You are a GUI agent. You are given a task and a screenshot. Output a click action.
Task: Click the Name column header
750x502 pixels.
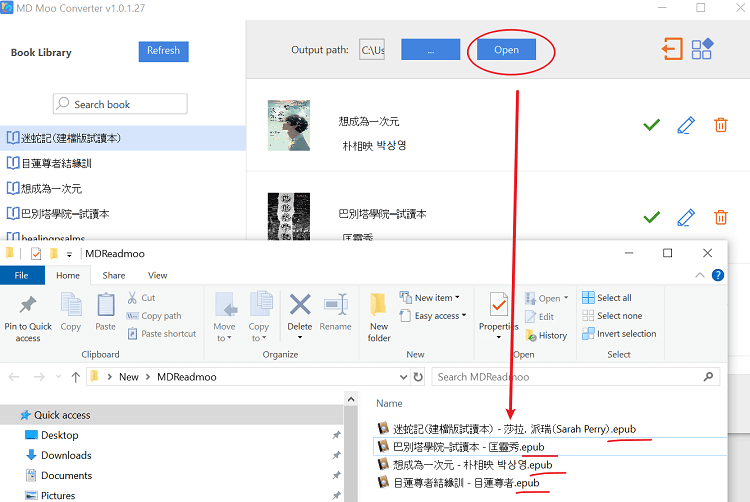pyautogui.click(x=389, y=404)
